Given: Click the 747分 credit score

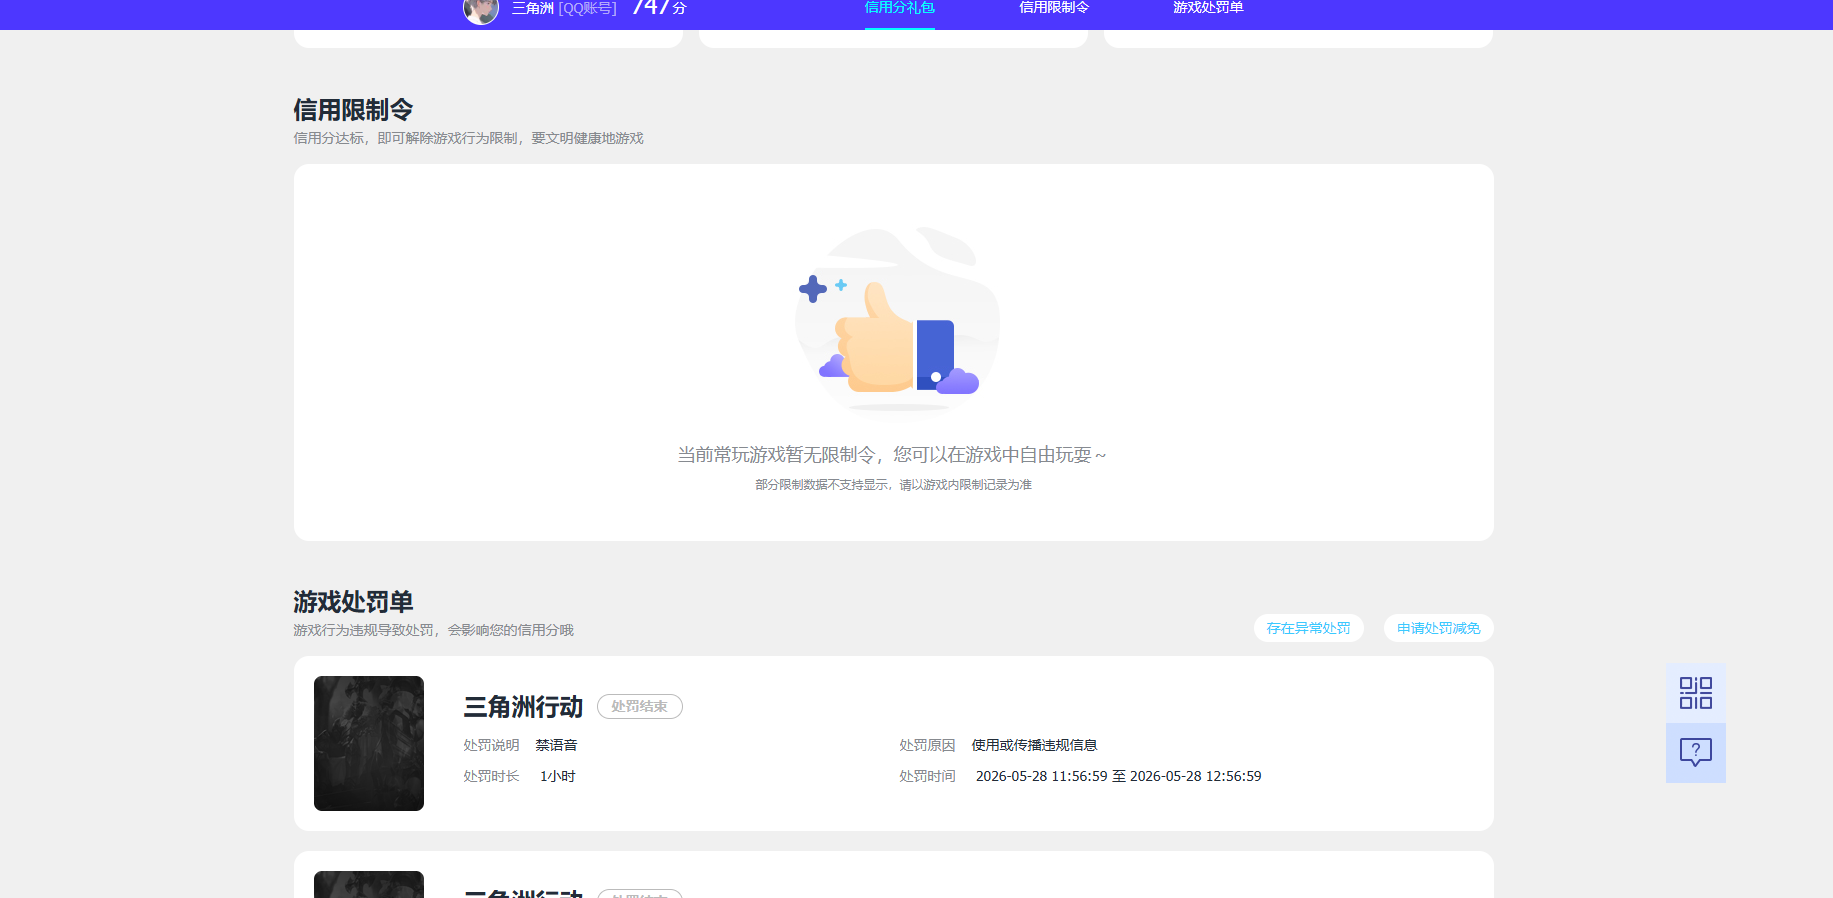Looking at the screenshot, I should 659,8.
